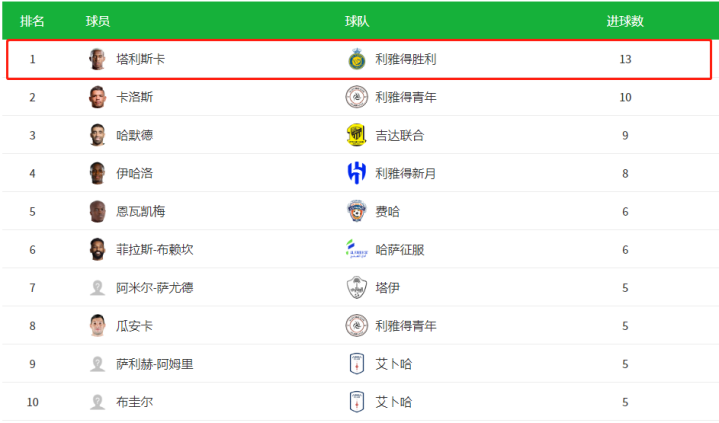719x423 pixels.
Task: Select the 哈萨征服 team logo
Action: coord(357,249)
